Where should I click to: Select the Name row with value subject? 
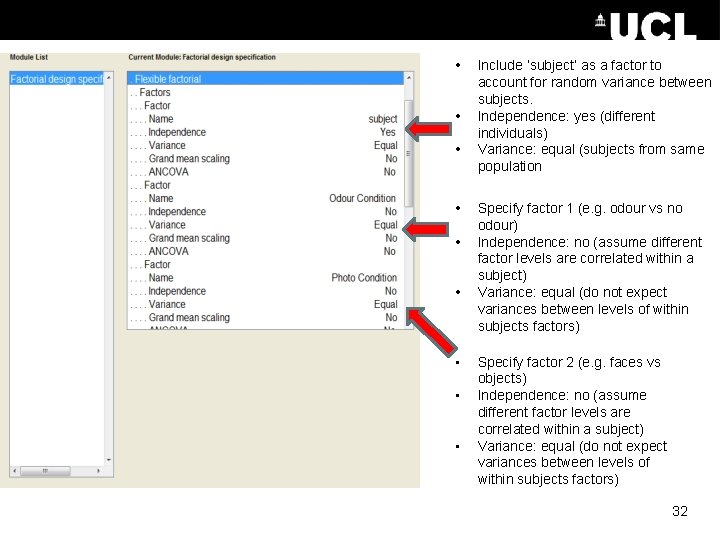point(266,119)
